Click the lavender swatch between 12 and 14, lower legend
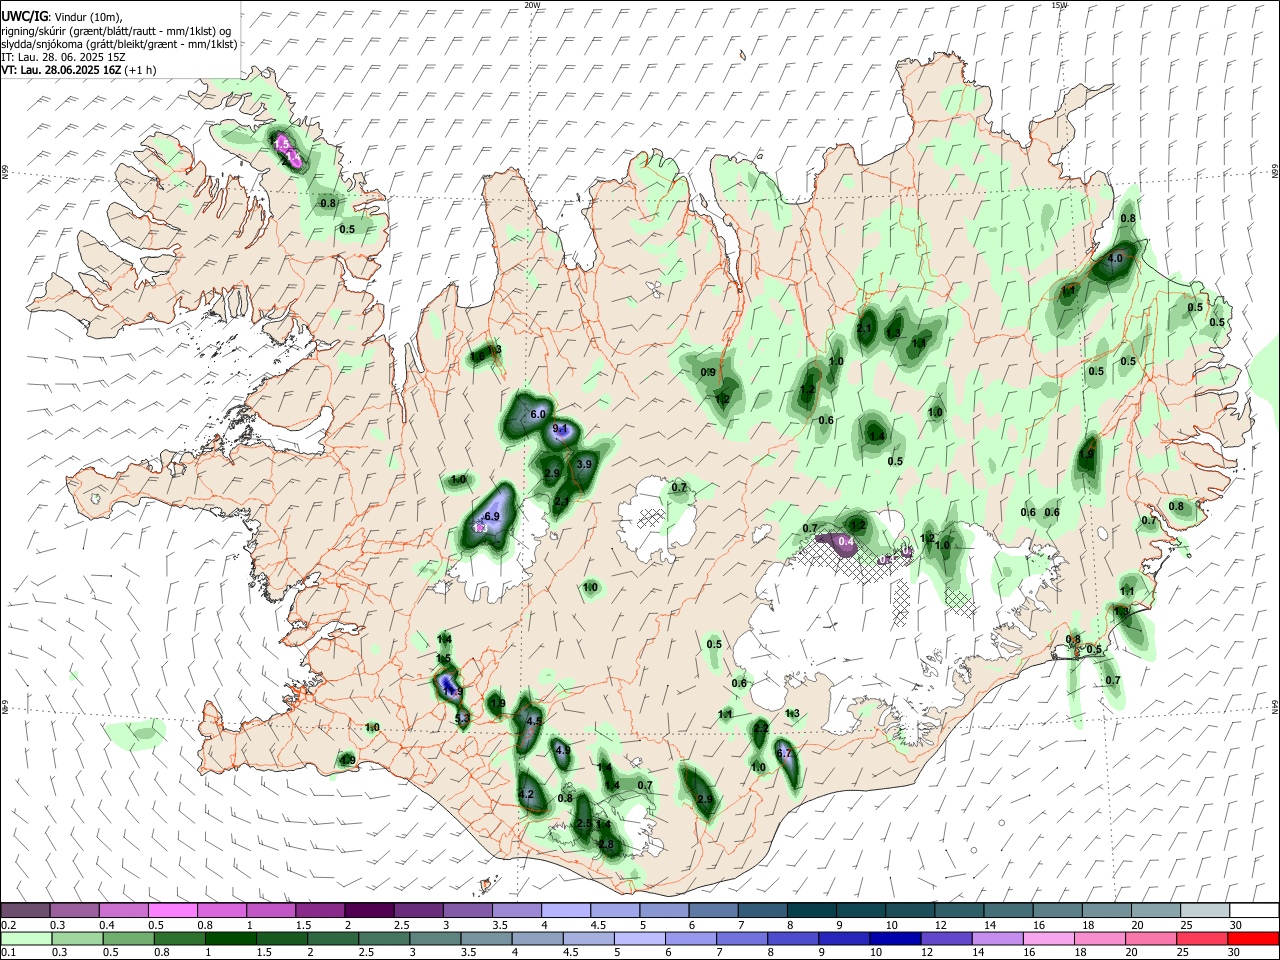The image size is (1280, 960). click(x=945, y=938)
